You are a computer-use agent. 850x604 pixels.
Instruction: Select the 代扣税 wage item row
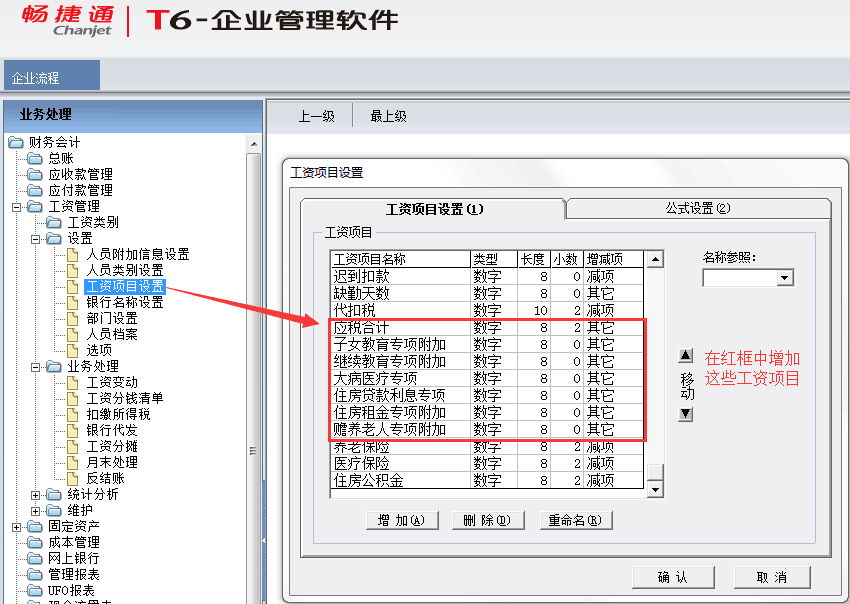(x=487, y=311)
